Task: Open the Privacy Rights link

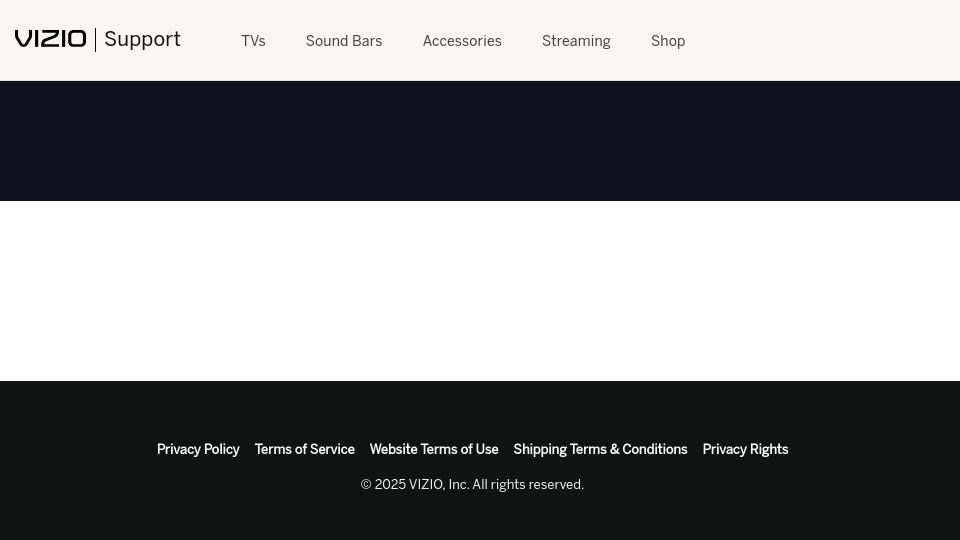Action: point(745,449)
